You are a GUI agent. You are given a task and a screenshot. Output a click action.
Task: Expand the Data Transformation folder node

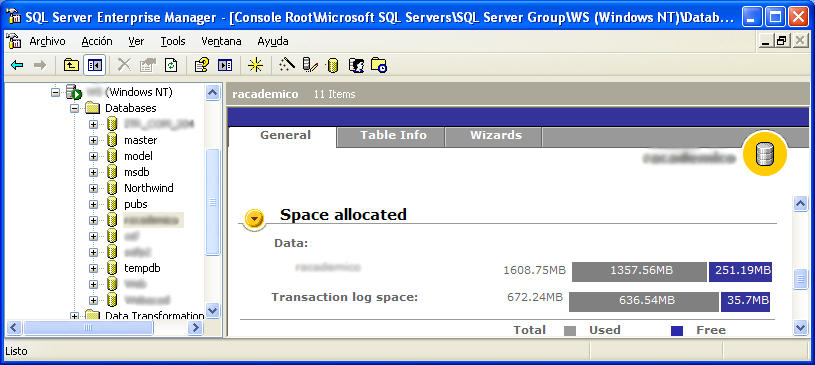coord(74,316)
